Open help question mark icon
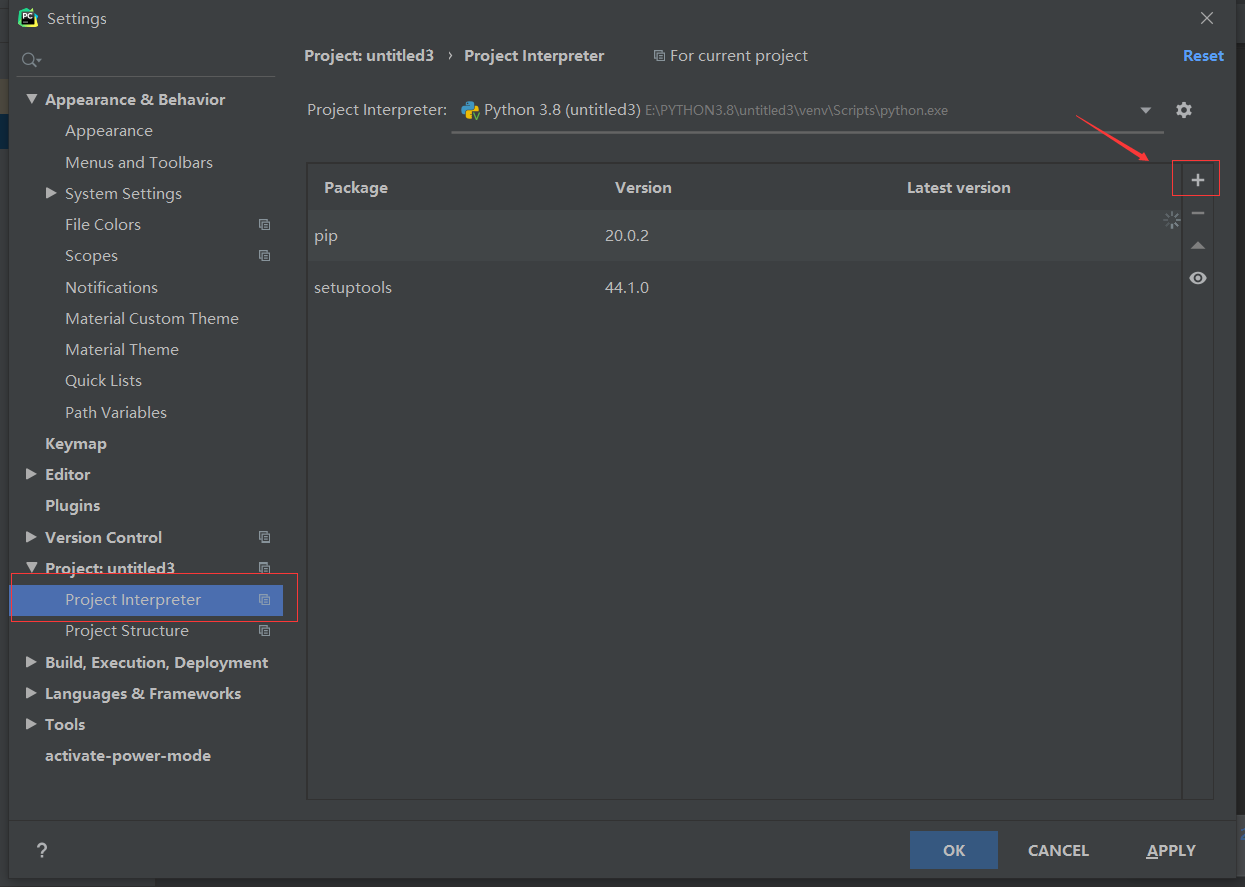 tap(41, 850)
